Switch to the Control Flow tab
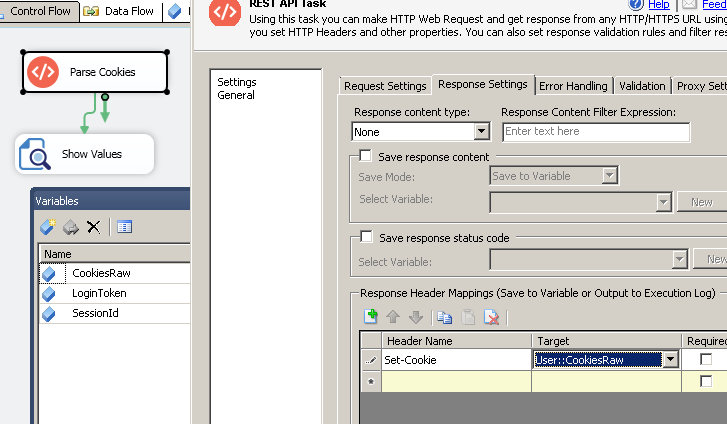The width and height of the screenshot is (727, 424). 40,11
